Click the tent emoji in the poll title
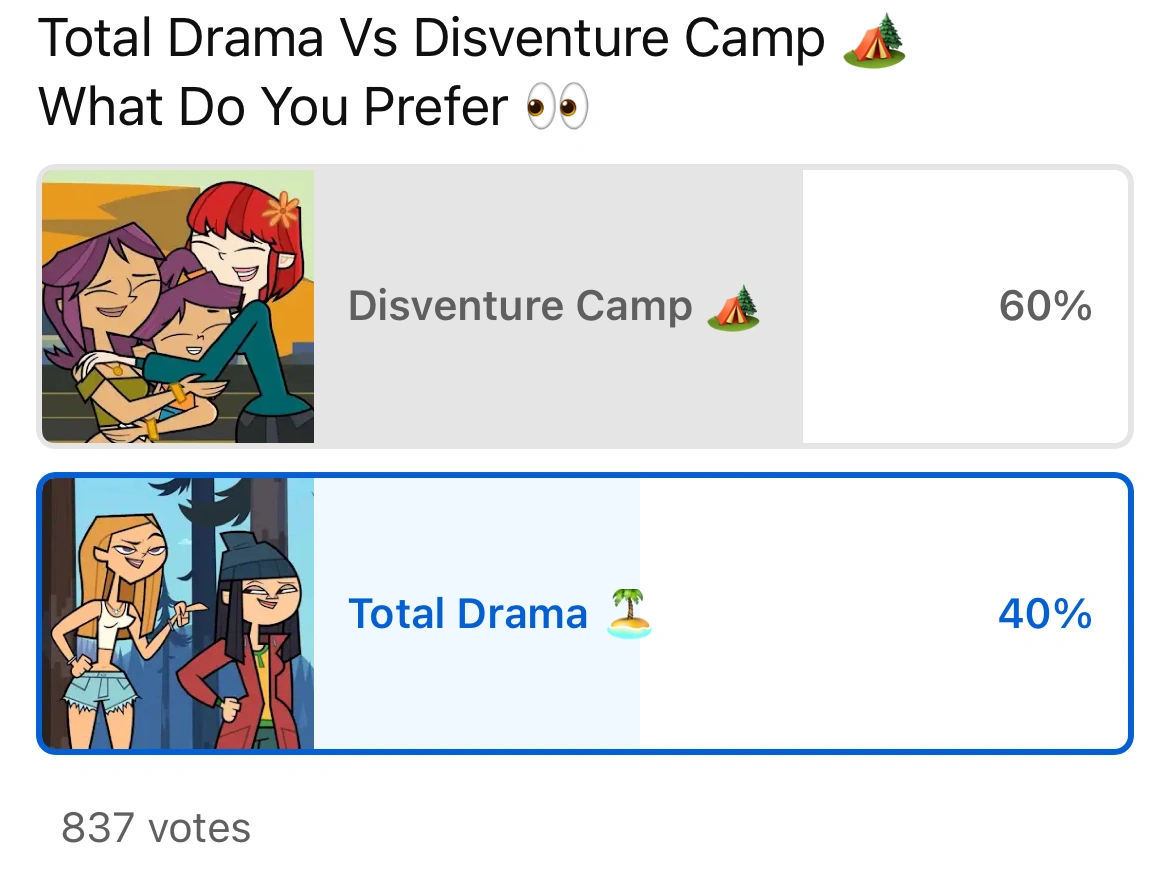Viewport: 1170px width, 884px height. pyautogui.click(x=871, y=39)
